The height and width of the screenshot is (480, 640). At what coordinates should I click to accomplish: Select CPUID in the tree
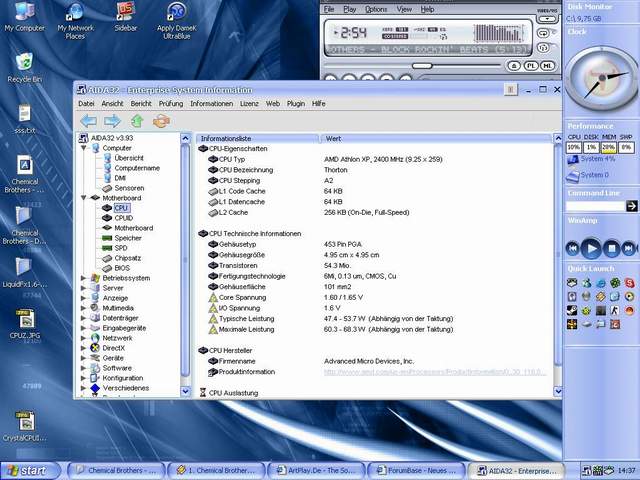pos(123,218)
